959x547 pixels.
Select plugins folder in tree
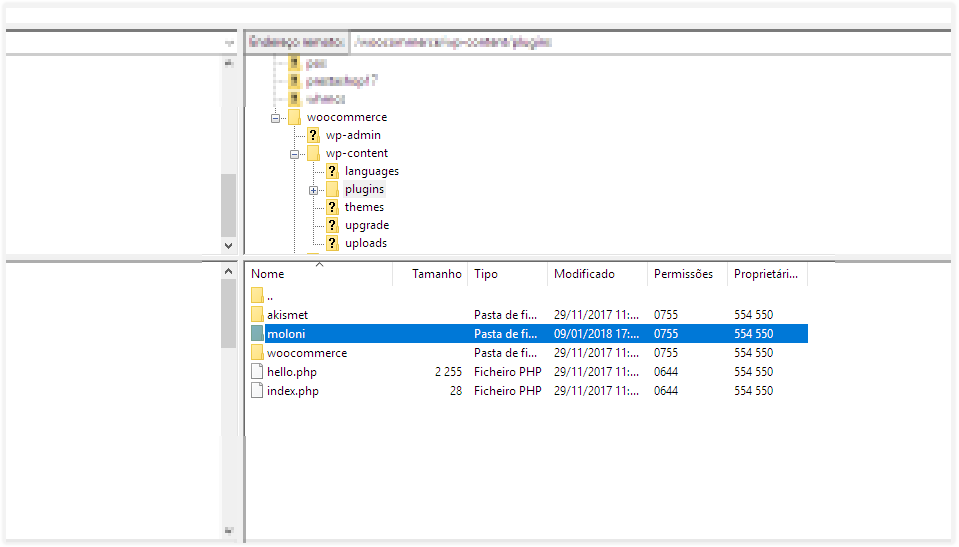[364, 189]
